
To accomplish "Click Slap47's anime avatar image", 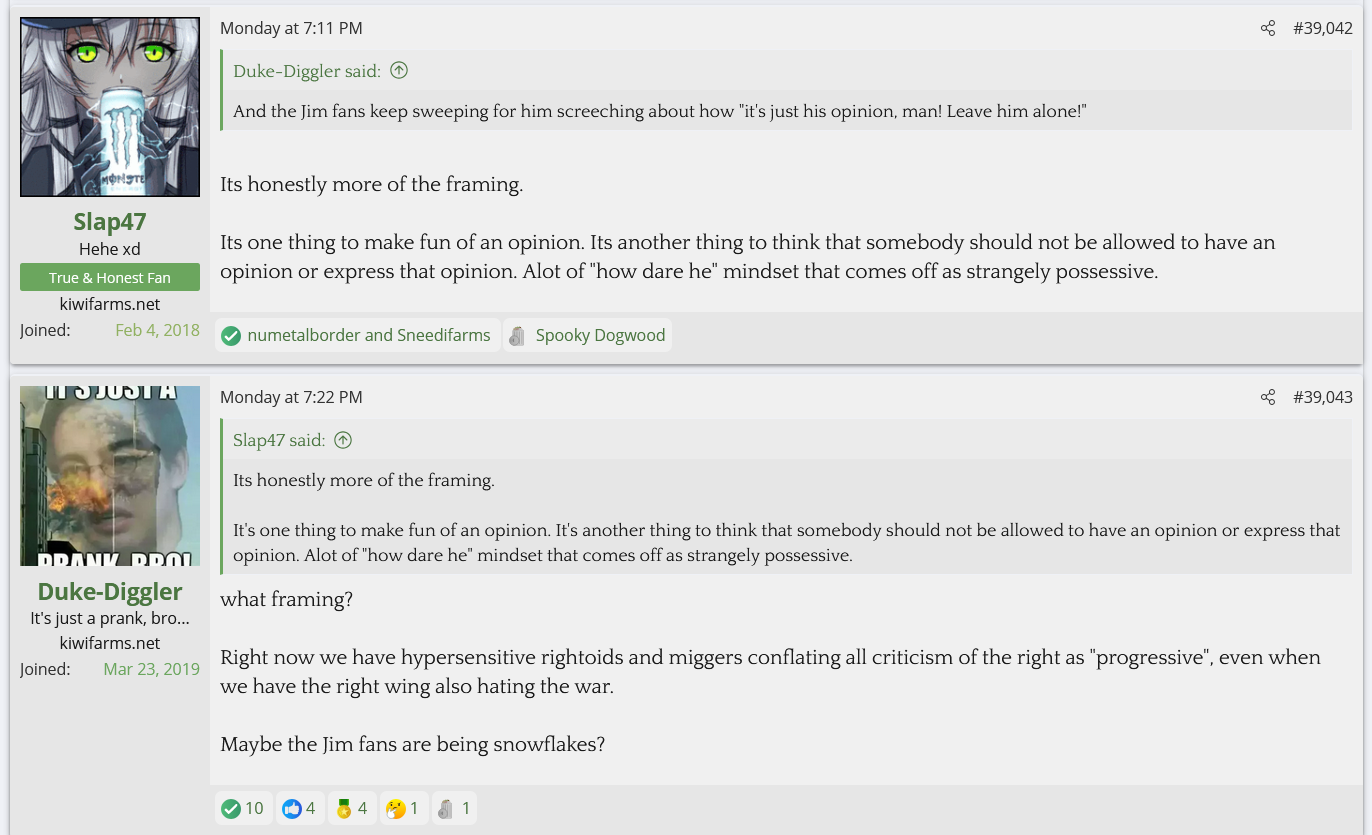I will tap(110, 107).
